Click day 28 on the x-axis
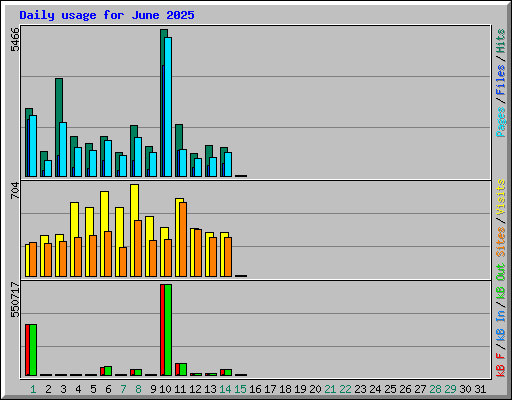512x400 pixels. pyautogui.click(x=435, y=389)
